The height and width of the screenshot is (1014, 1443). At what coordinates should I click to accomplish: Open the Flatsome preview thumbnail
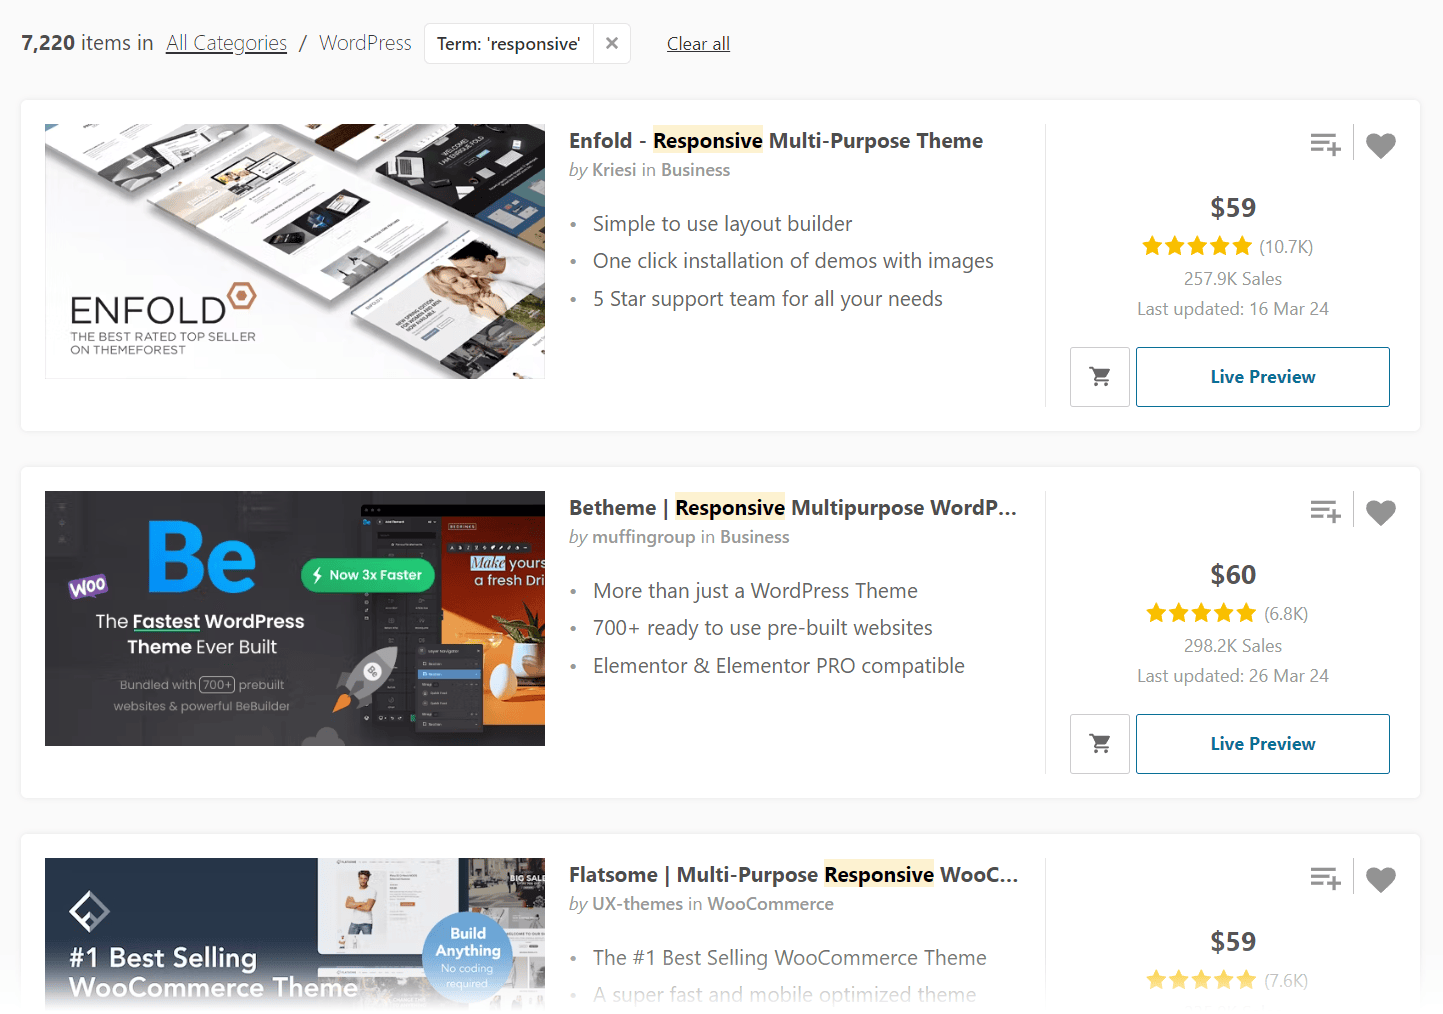295,933
